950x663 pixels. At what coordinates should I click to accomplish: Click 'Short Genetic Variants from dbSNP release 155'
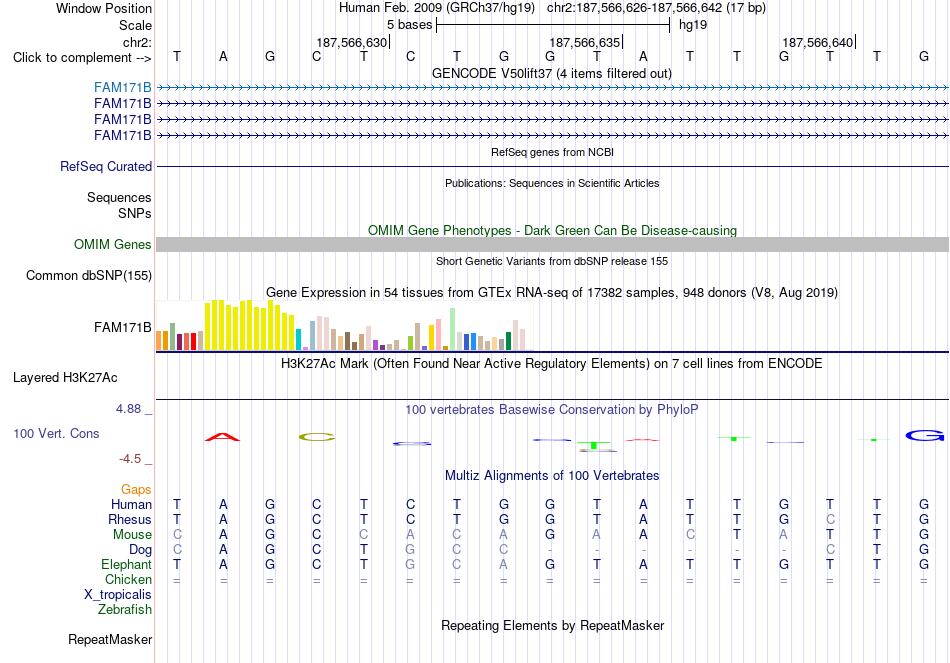pos(552,261)
